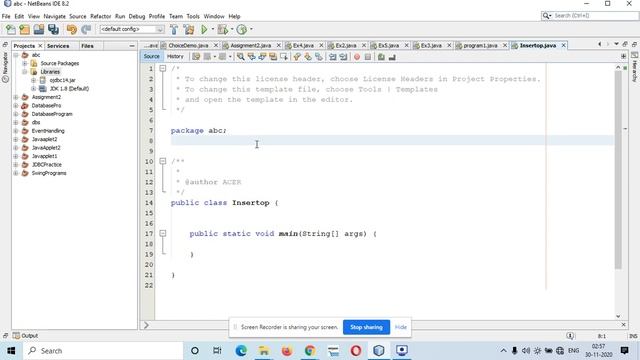The image size is (640, 360).
Task: Click the Comment icon in editor toolbar
Action: click(381, 57)
